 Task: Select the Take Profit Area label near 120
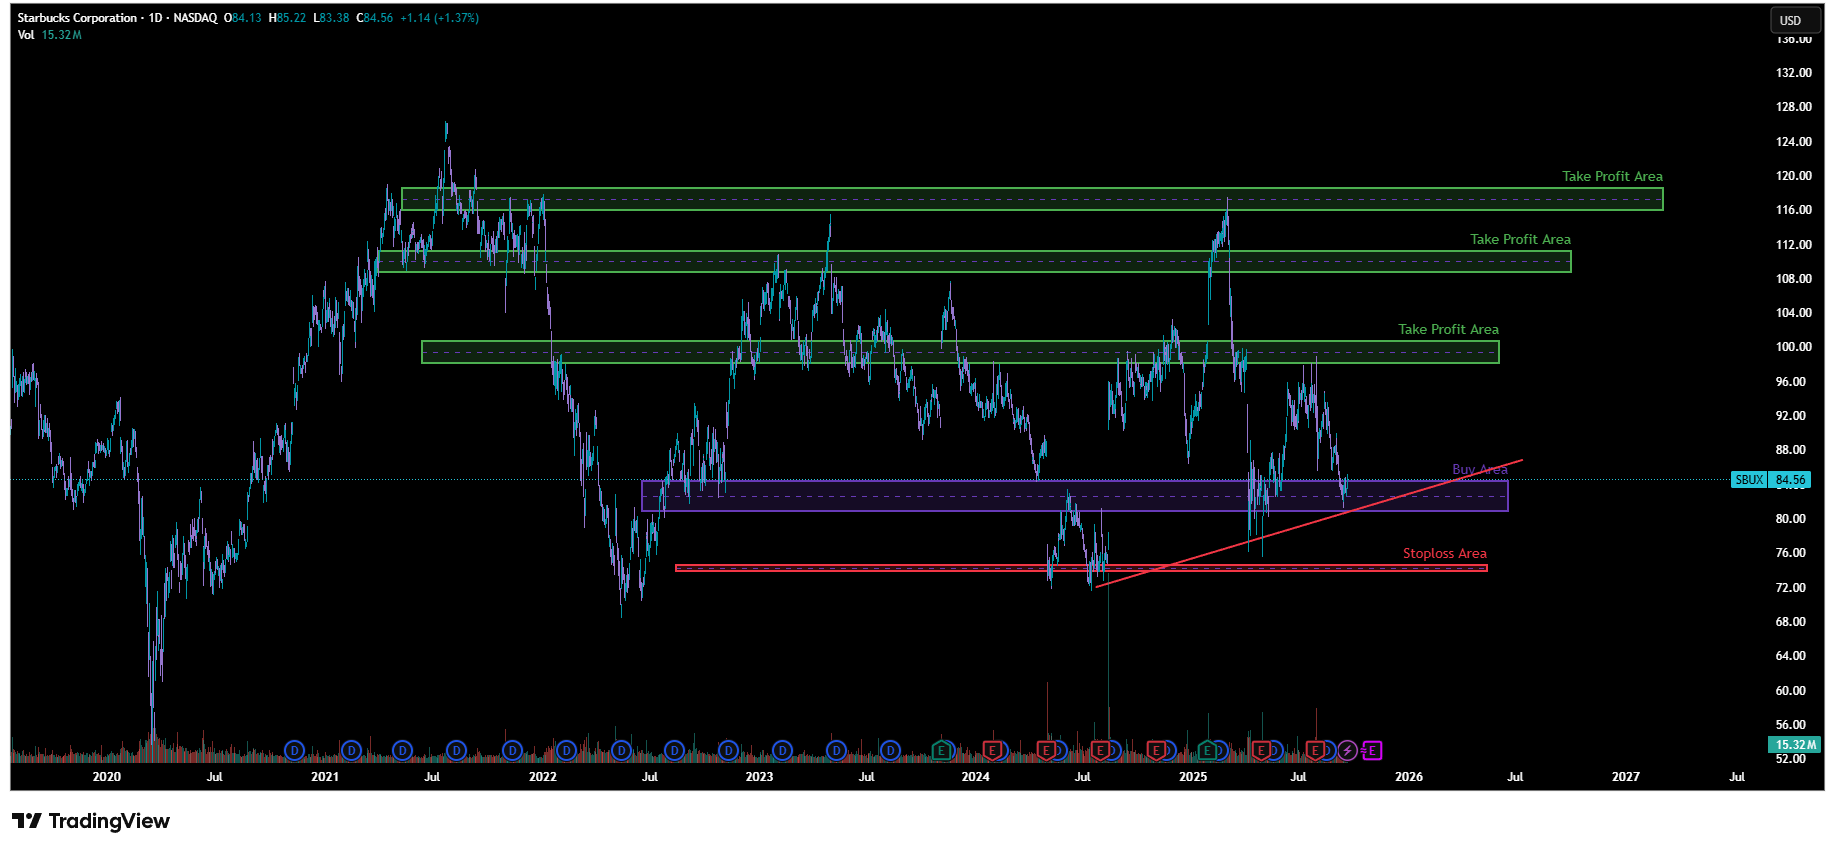[1612, 177]
